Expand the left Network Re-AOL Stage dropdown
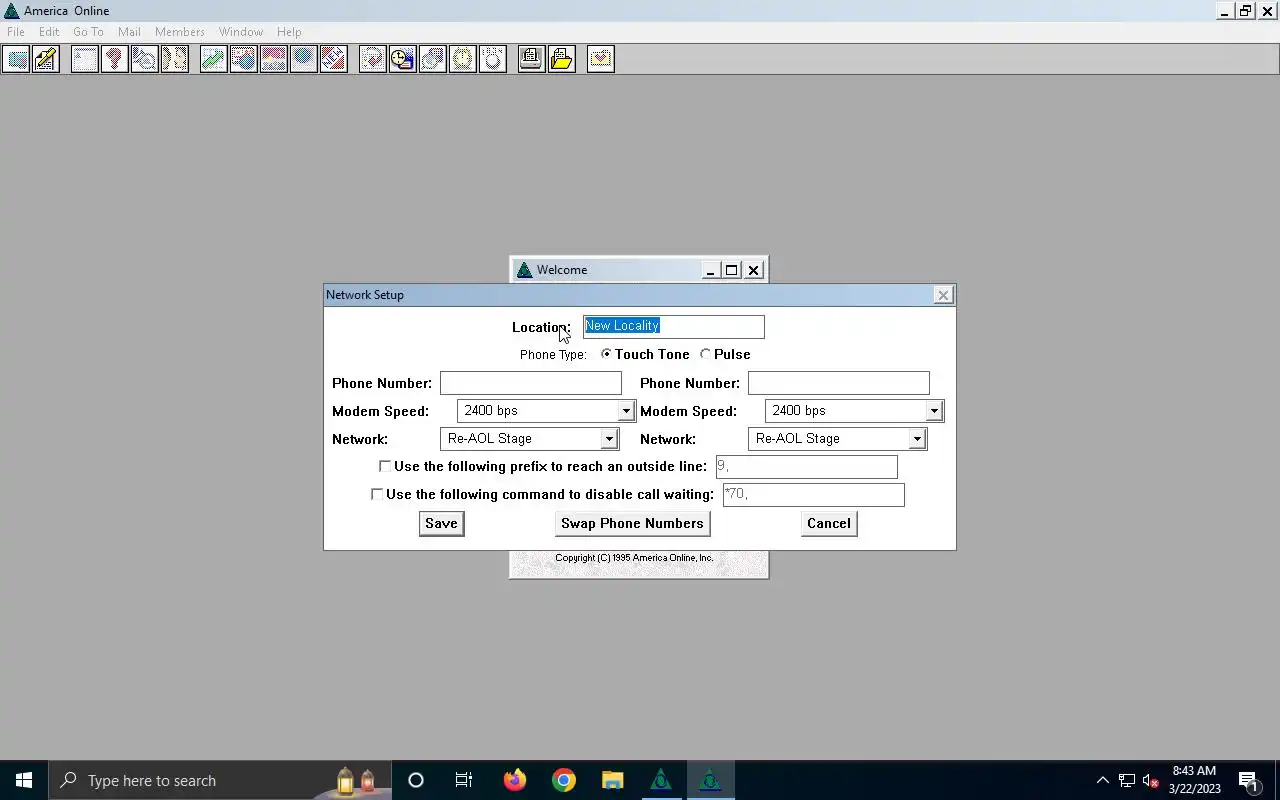Image resolution: width=1280 pixels, height=800 pixels. (609, 439)
